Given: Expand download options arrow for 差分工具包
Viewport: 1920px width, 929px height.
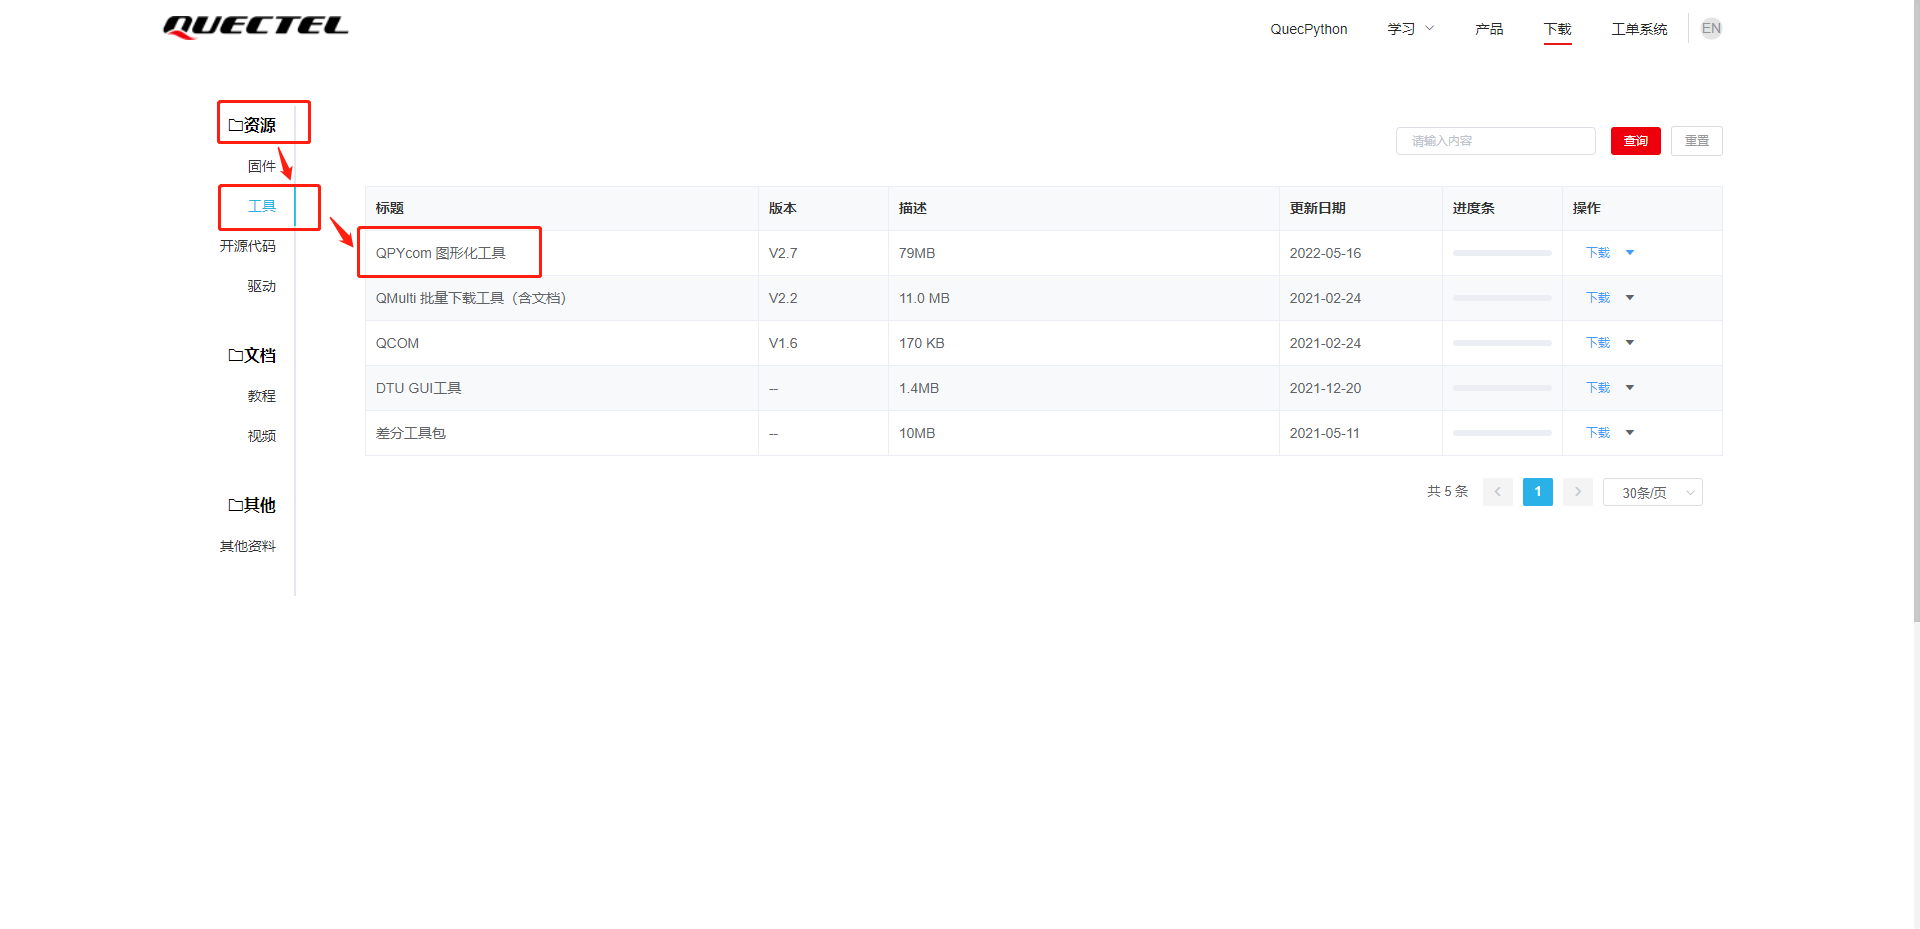Looking at the screenshot, I should click(x=1630, y=433).
